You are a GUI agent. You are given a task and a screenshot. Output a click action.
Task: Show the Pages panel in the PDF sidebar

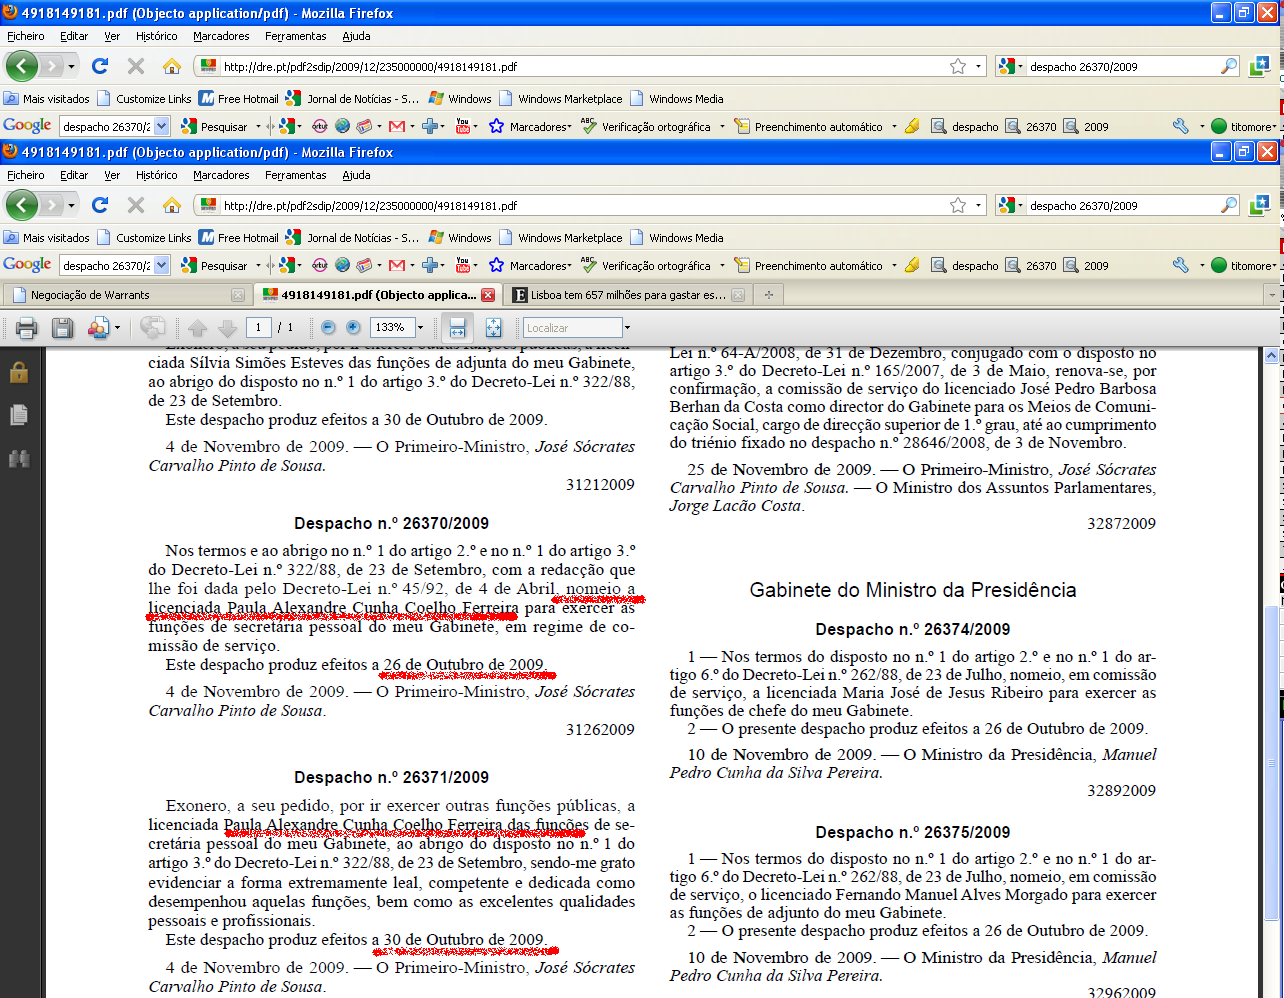(x=18, y=415)
